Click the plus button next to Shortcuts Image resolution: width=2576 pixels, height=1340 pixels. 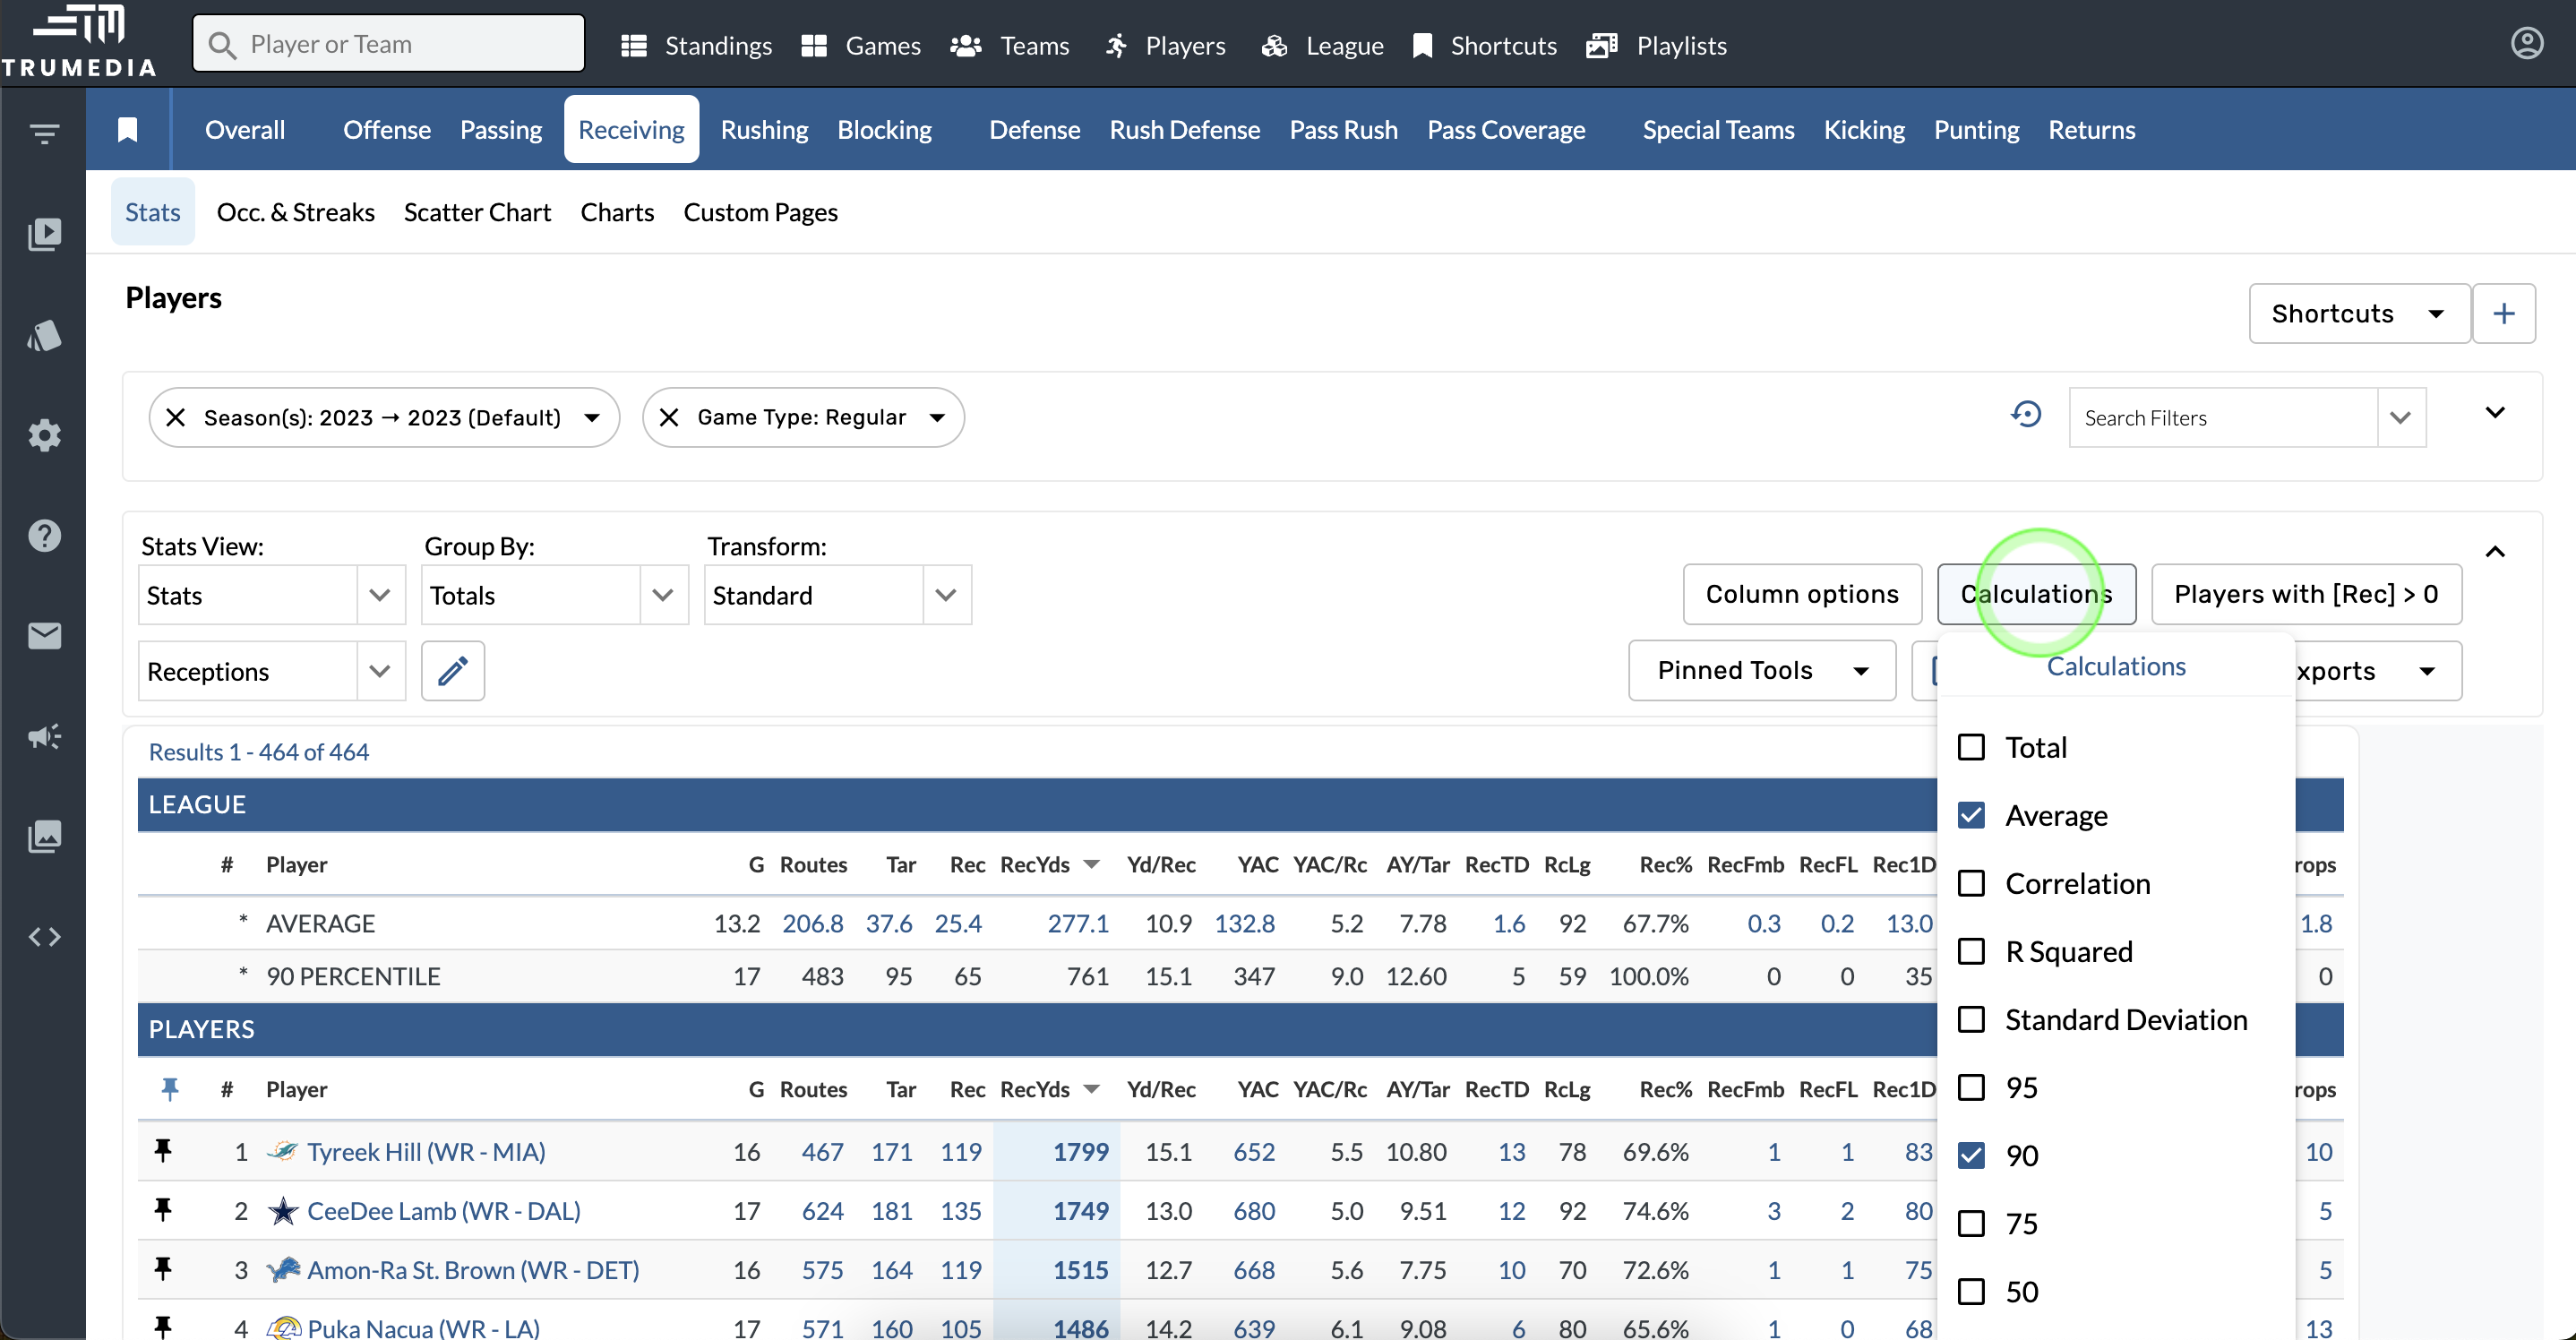2503,314
